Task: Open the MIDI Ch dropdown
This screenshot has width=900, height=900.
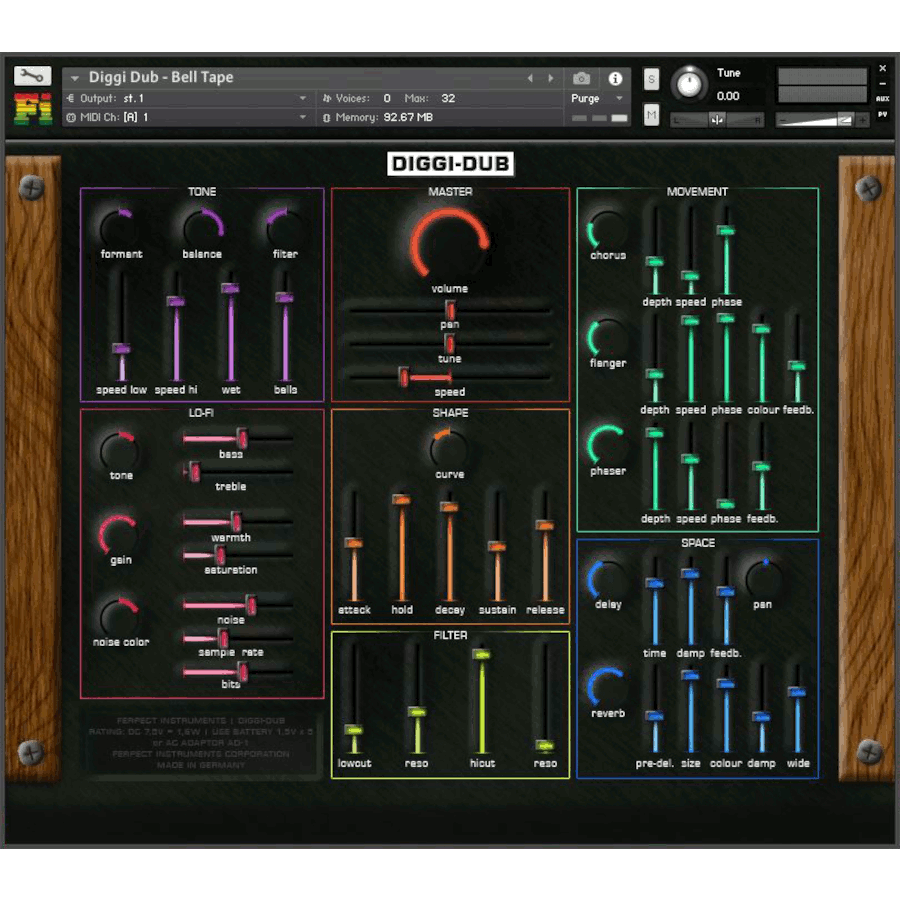Action: point(303,118)
